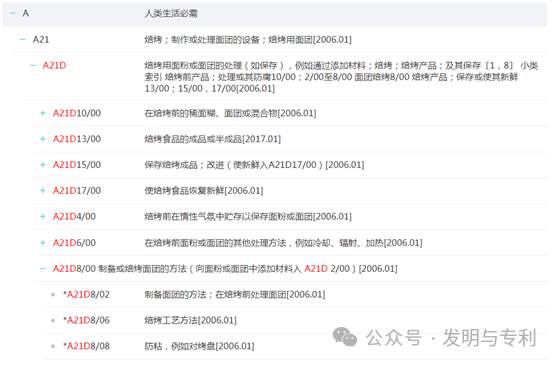Viewport: 558px width, 366px height.
Task: Select the *A21D8/08 subgroup entry
Action: coord(86,346)
